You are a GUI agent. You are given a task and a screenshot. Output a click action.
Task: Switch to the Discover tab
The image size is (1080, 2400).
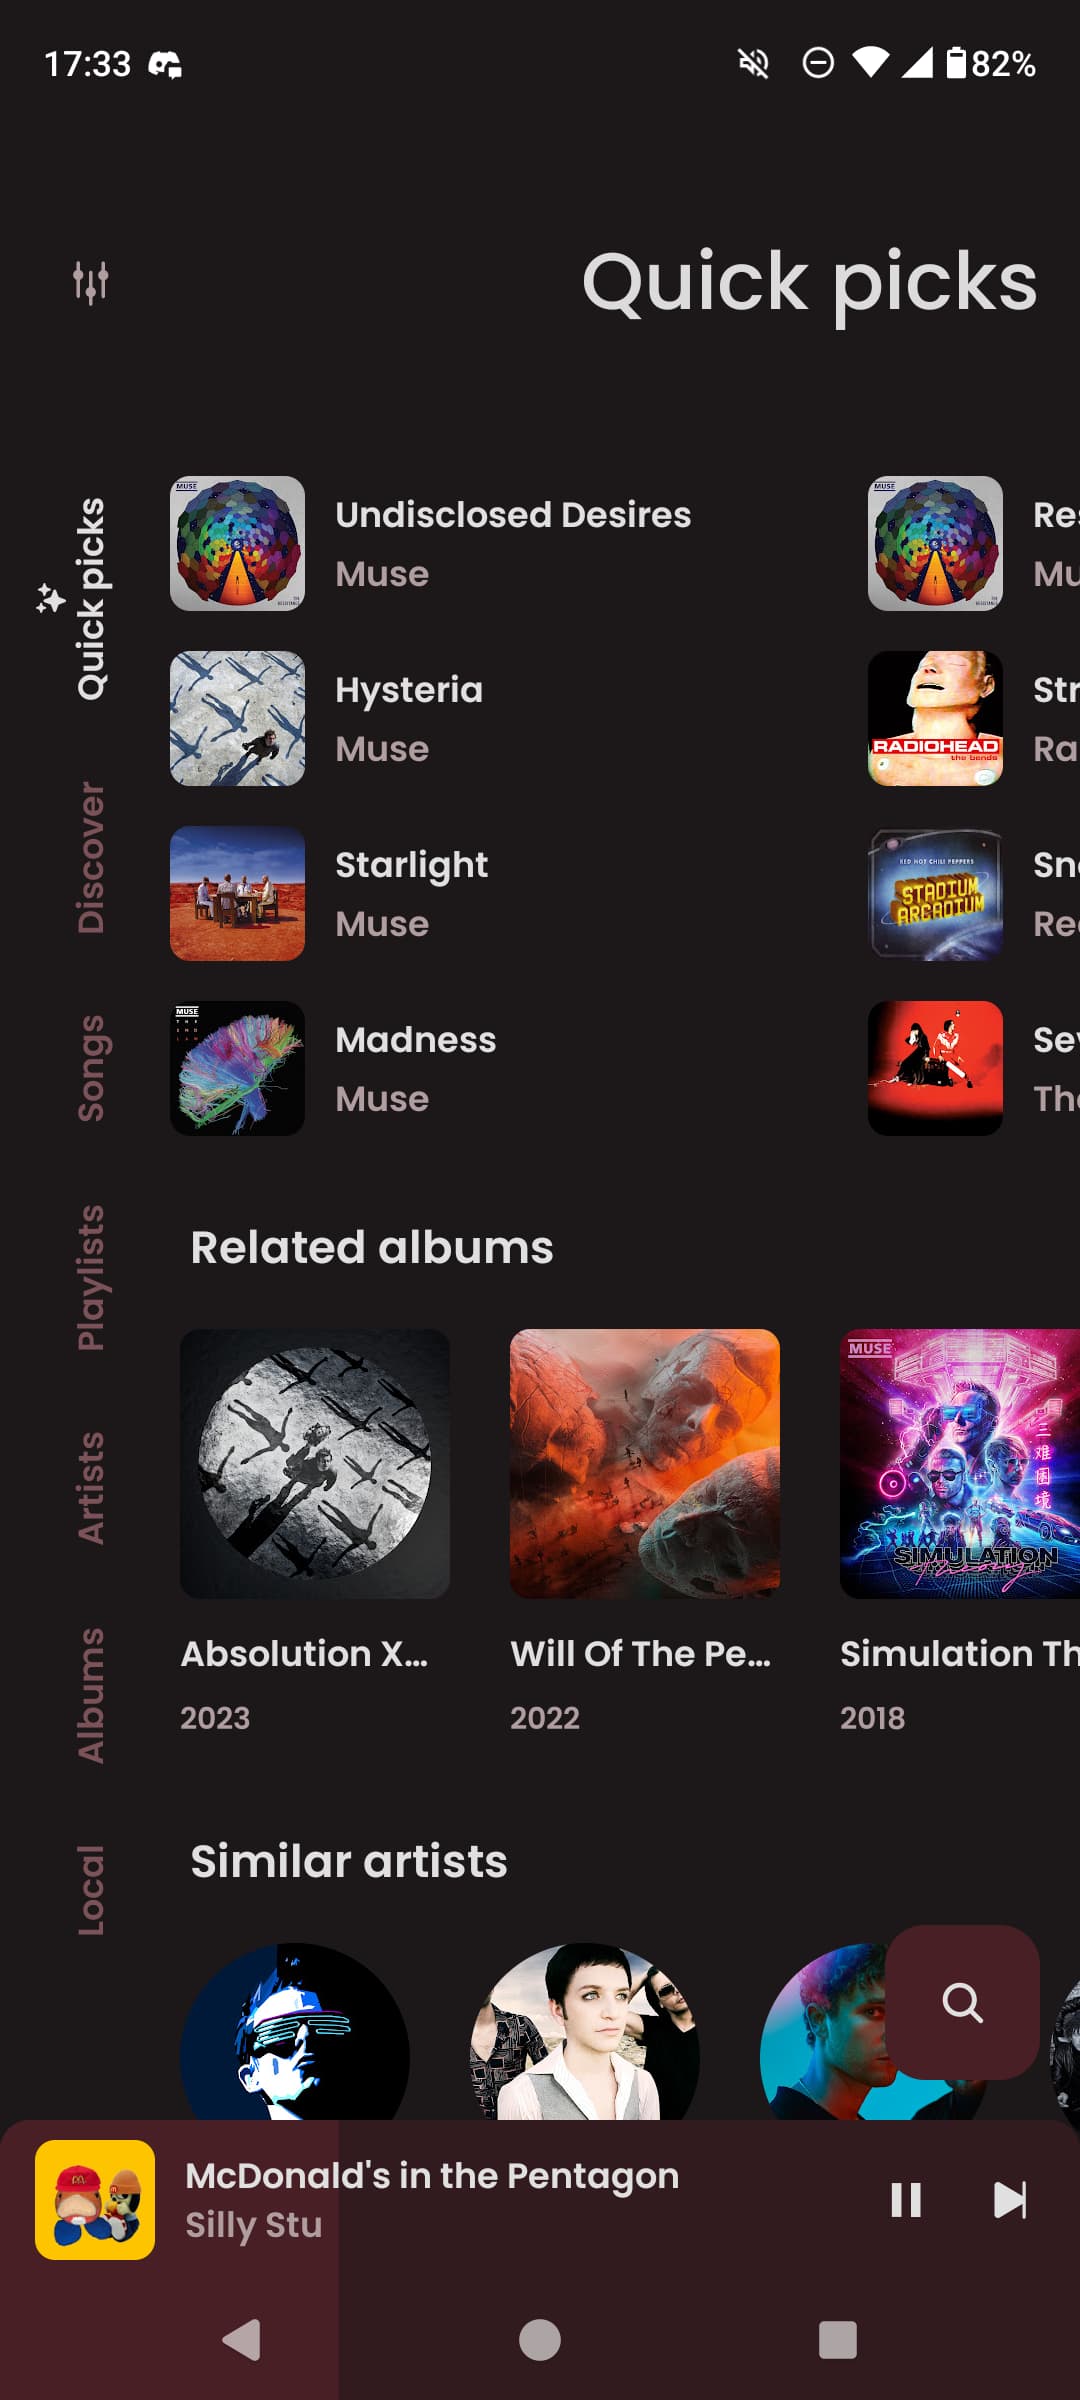[x=91, y=858]
